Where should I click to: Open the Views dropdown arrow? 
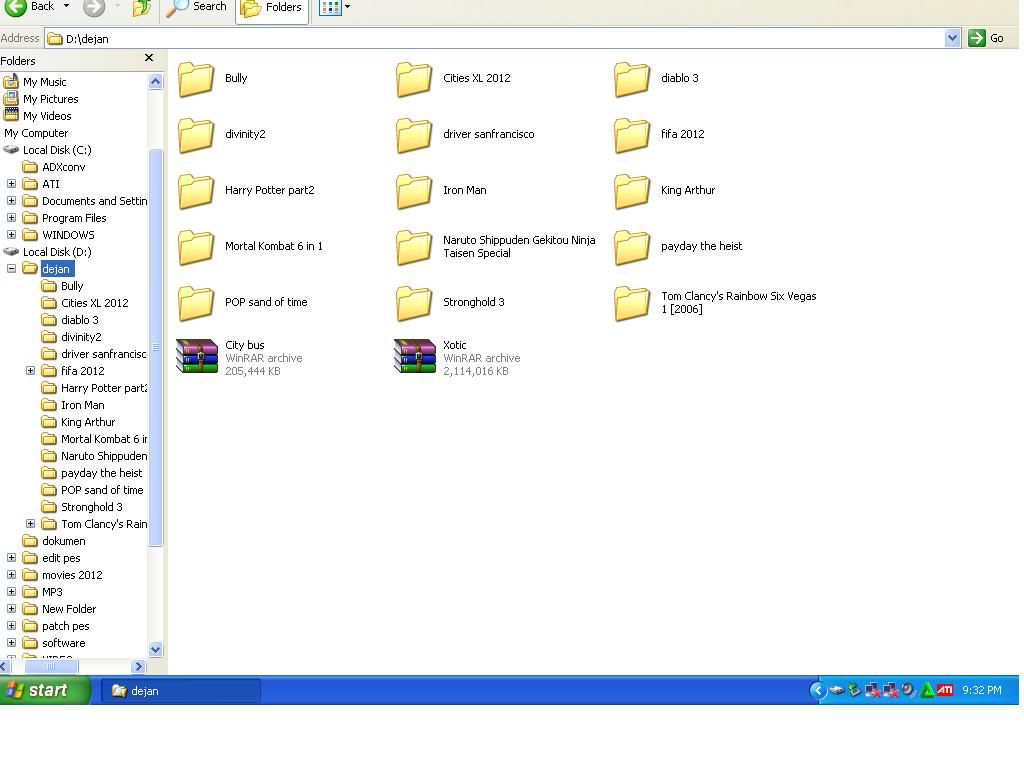pos(347,7)
